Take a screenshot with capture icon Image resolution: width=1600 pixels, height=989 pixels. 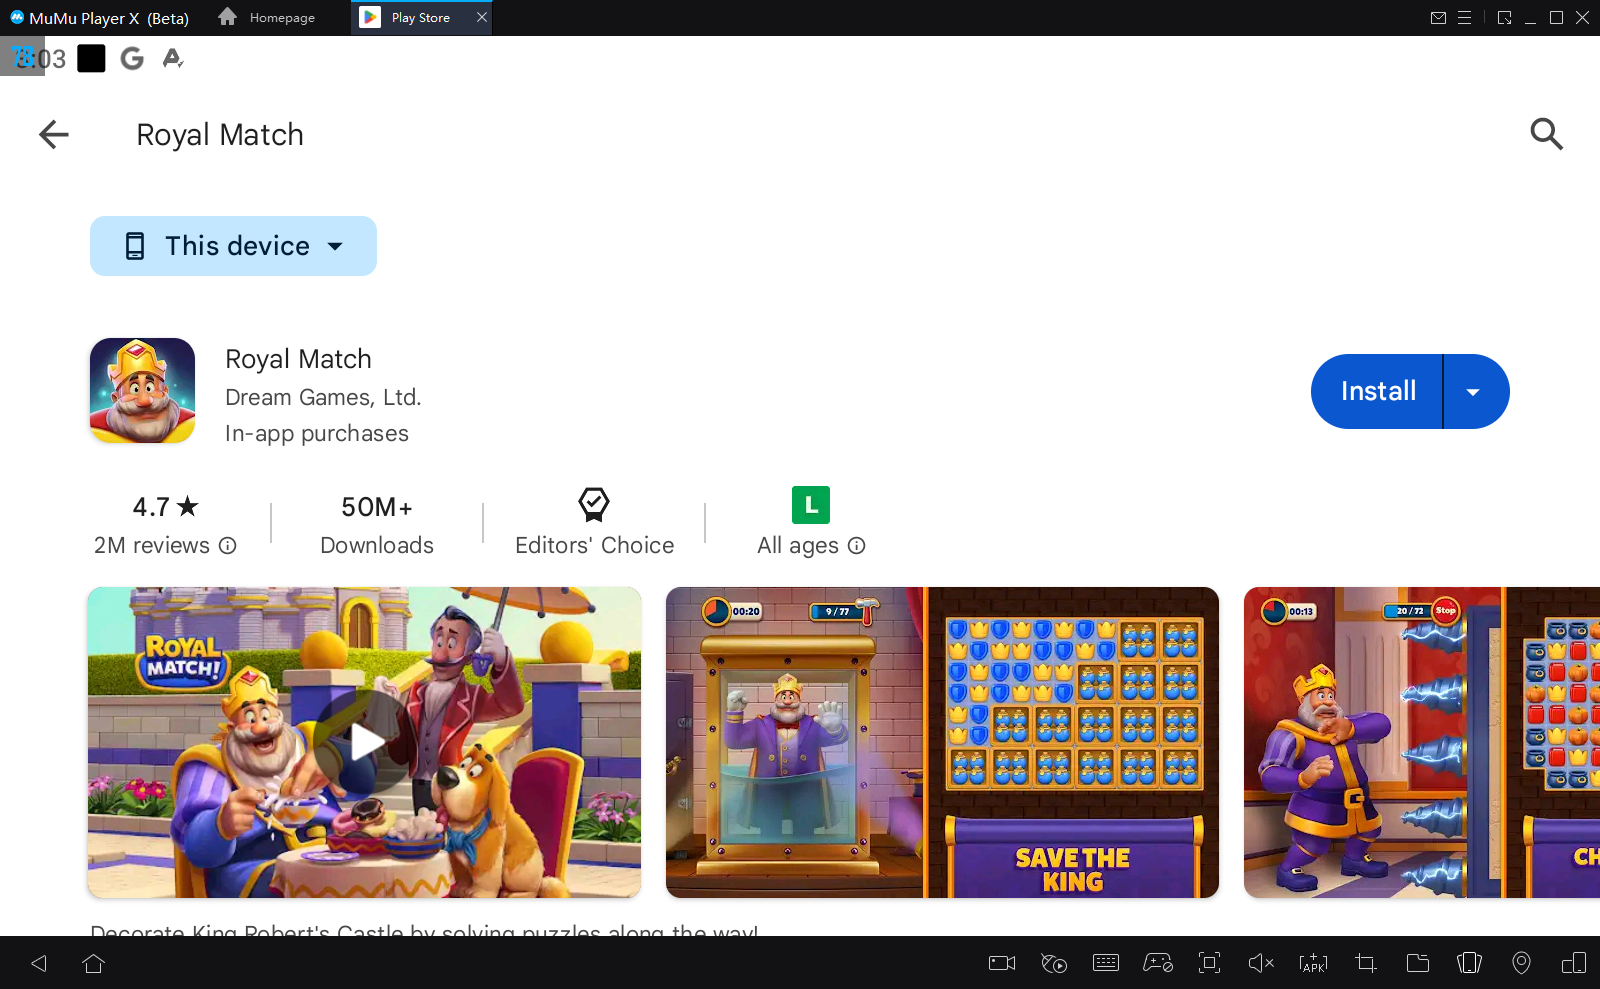pyautogui.click(x=1210, y=963)
